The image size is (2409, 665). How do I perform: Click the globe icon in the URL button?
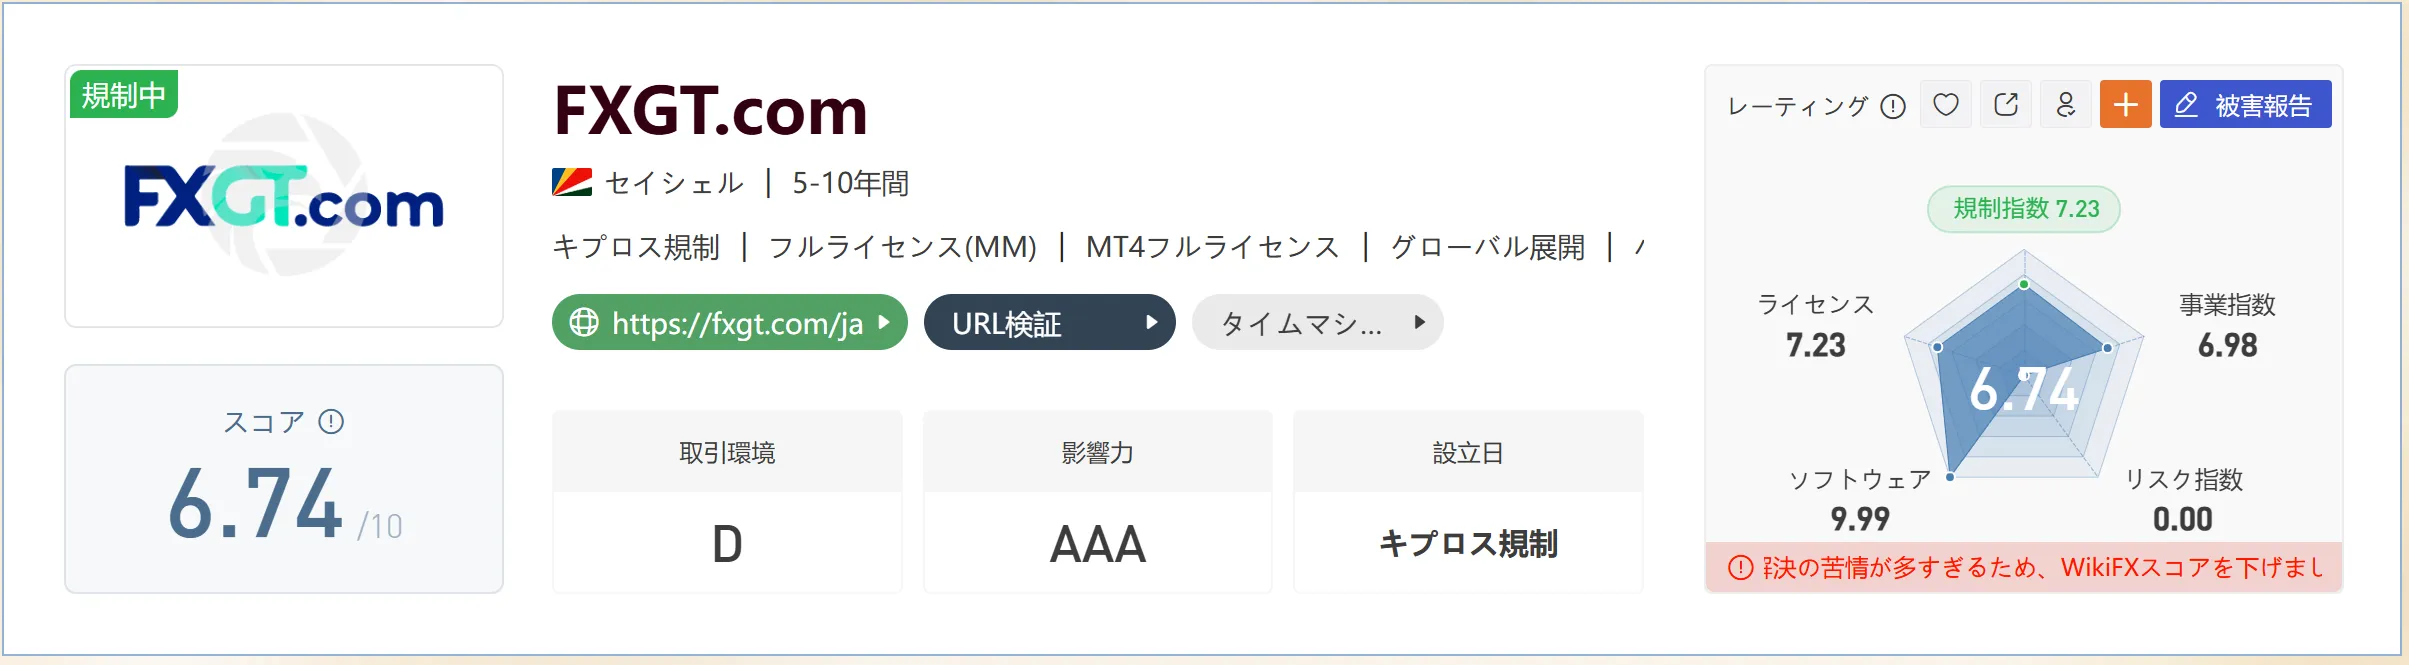584,322
